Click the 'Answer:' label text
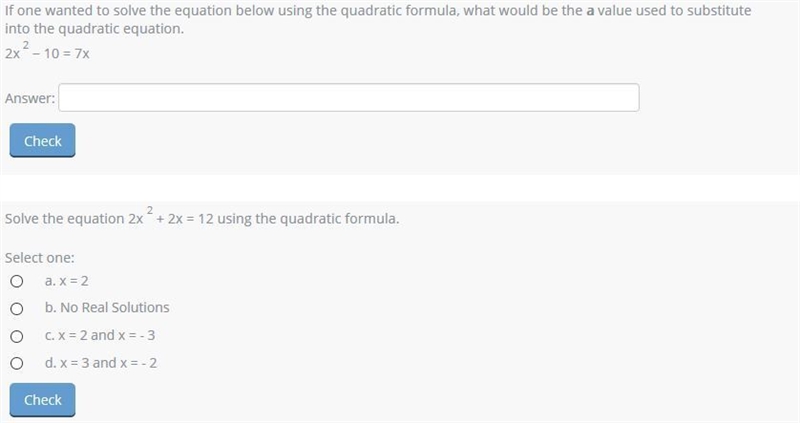800x423 pixels. coord(30,98)
